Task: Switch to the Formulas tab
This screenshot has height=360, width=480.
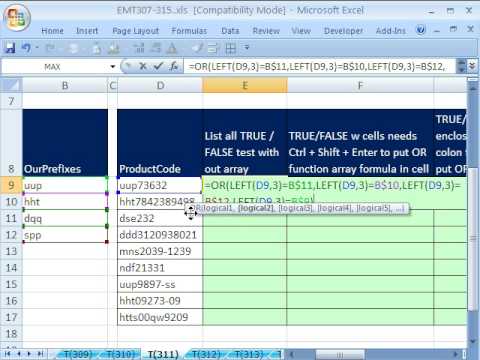Action: pyautogui.click(x=189, y=31)
